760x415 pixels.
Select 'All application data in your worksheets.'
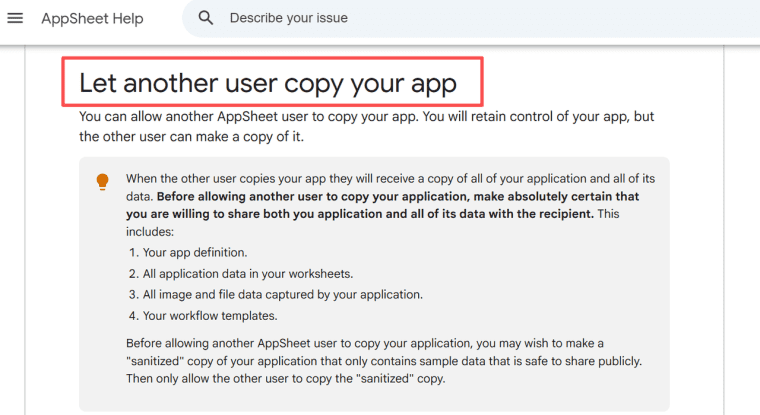point(248,274)
